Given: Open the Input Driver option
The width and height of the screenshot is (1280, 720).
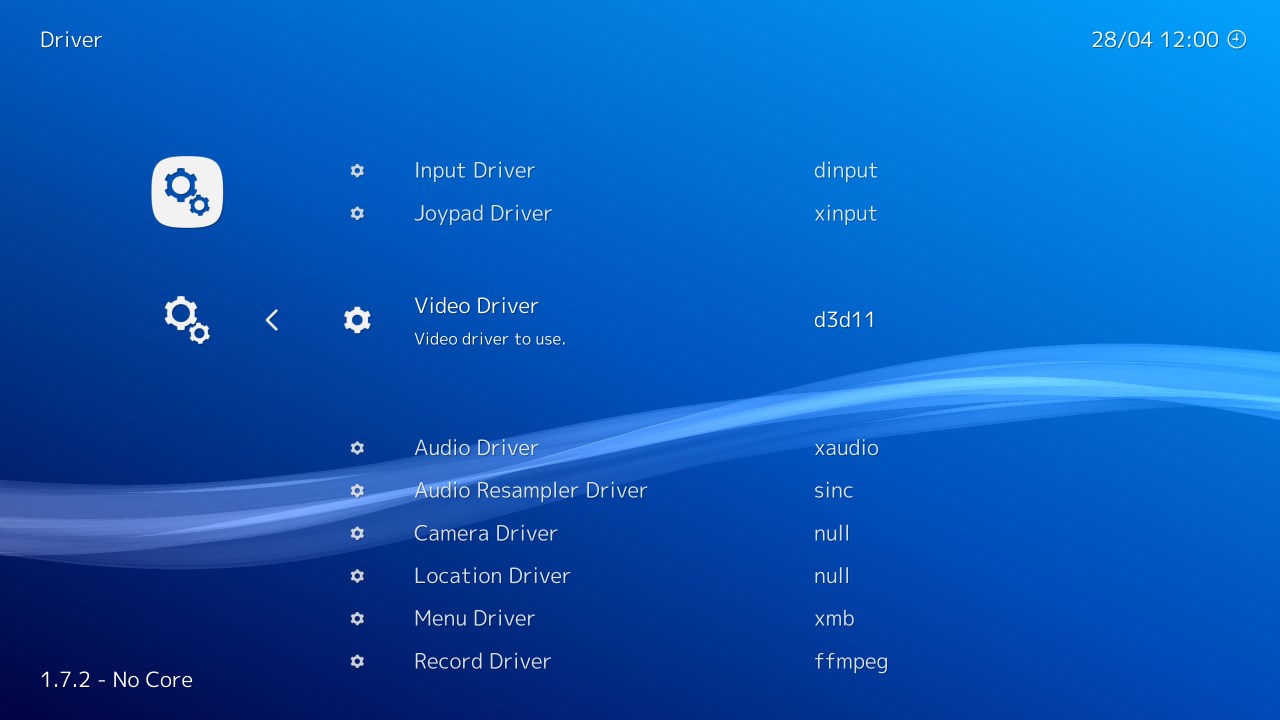Looking at the screenshot, I should [474, 171].
